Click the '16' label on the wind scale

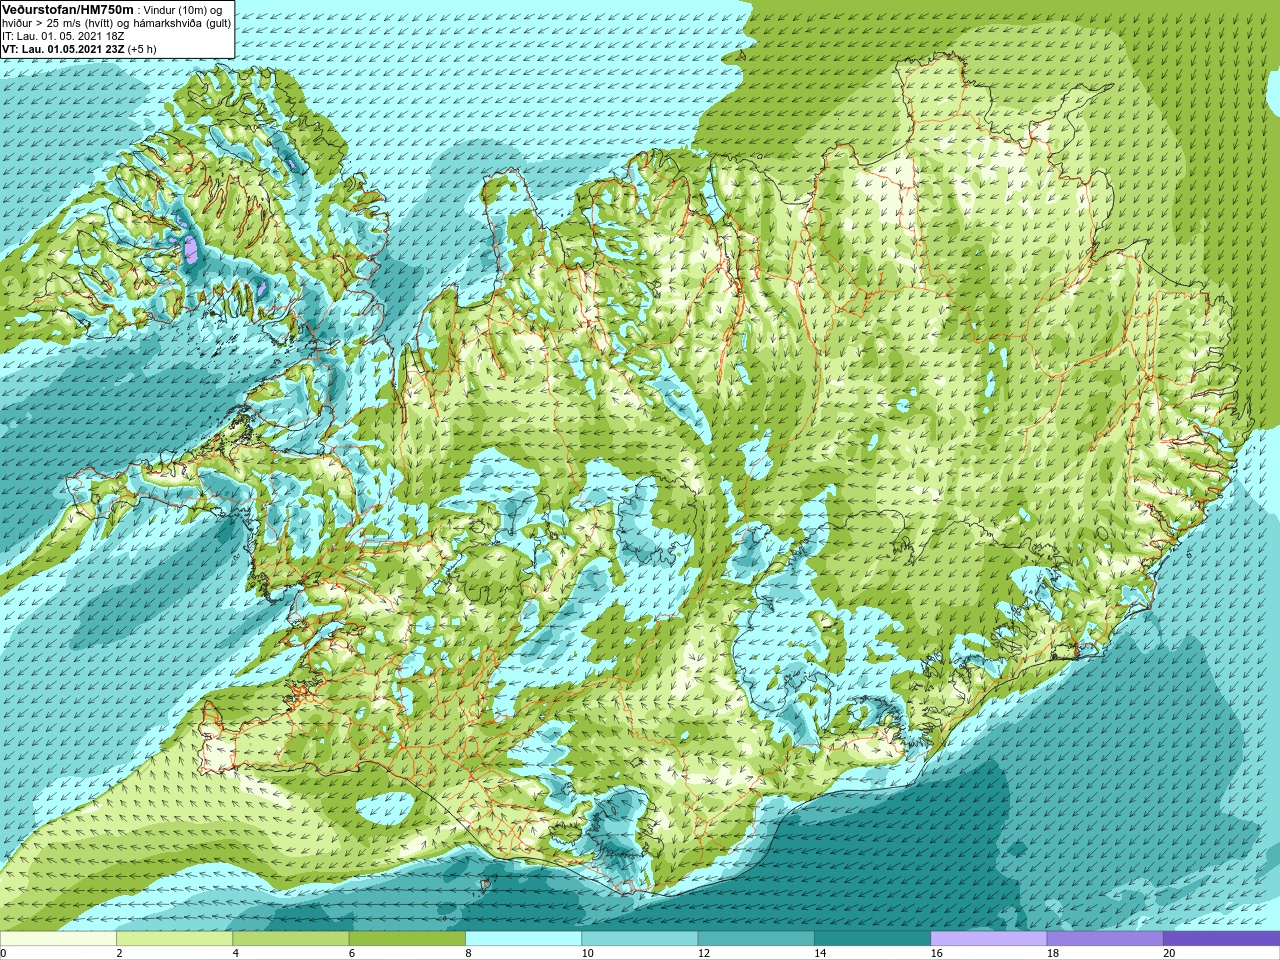tap(936, 954)
